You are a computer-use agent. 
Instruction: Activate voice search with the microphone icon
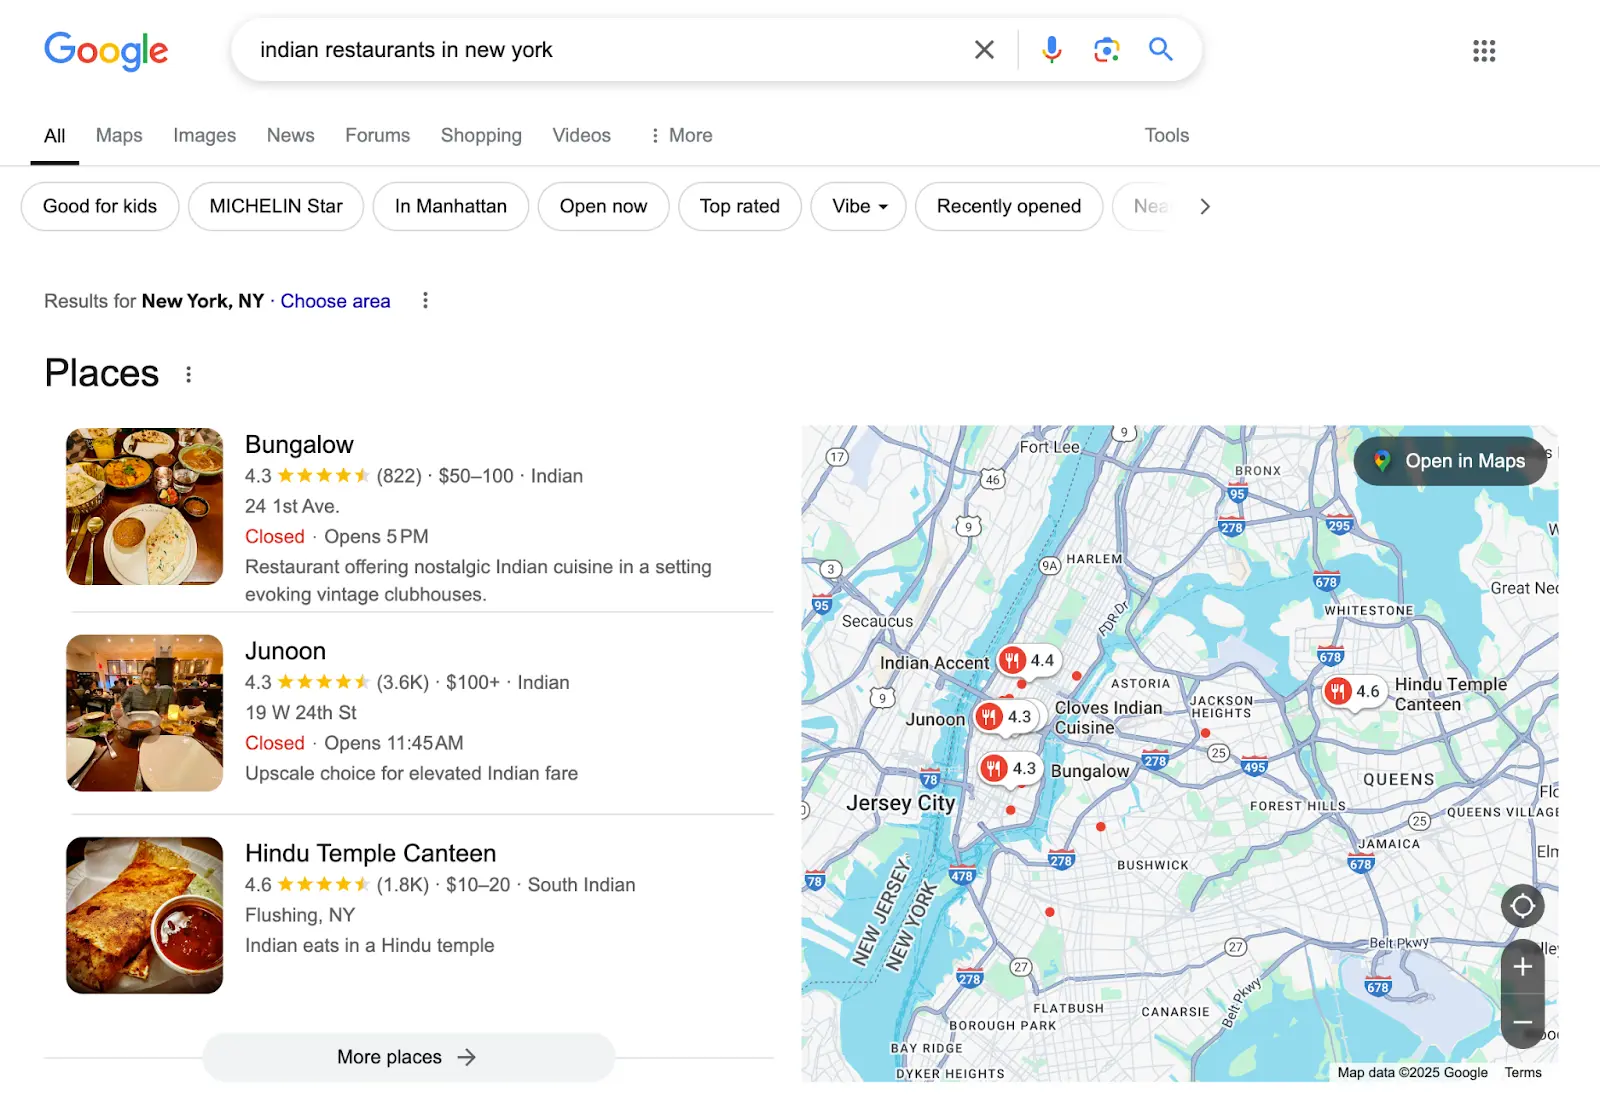pyautogui.click(x=1051, y=49)
